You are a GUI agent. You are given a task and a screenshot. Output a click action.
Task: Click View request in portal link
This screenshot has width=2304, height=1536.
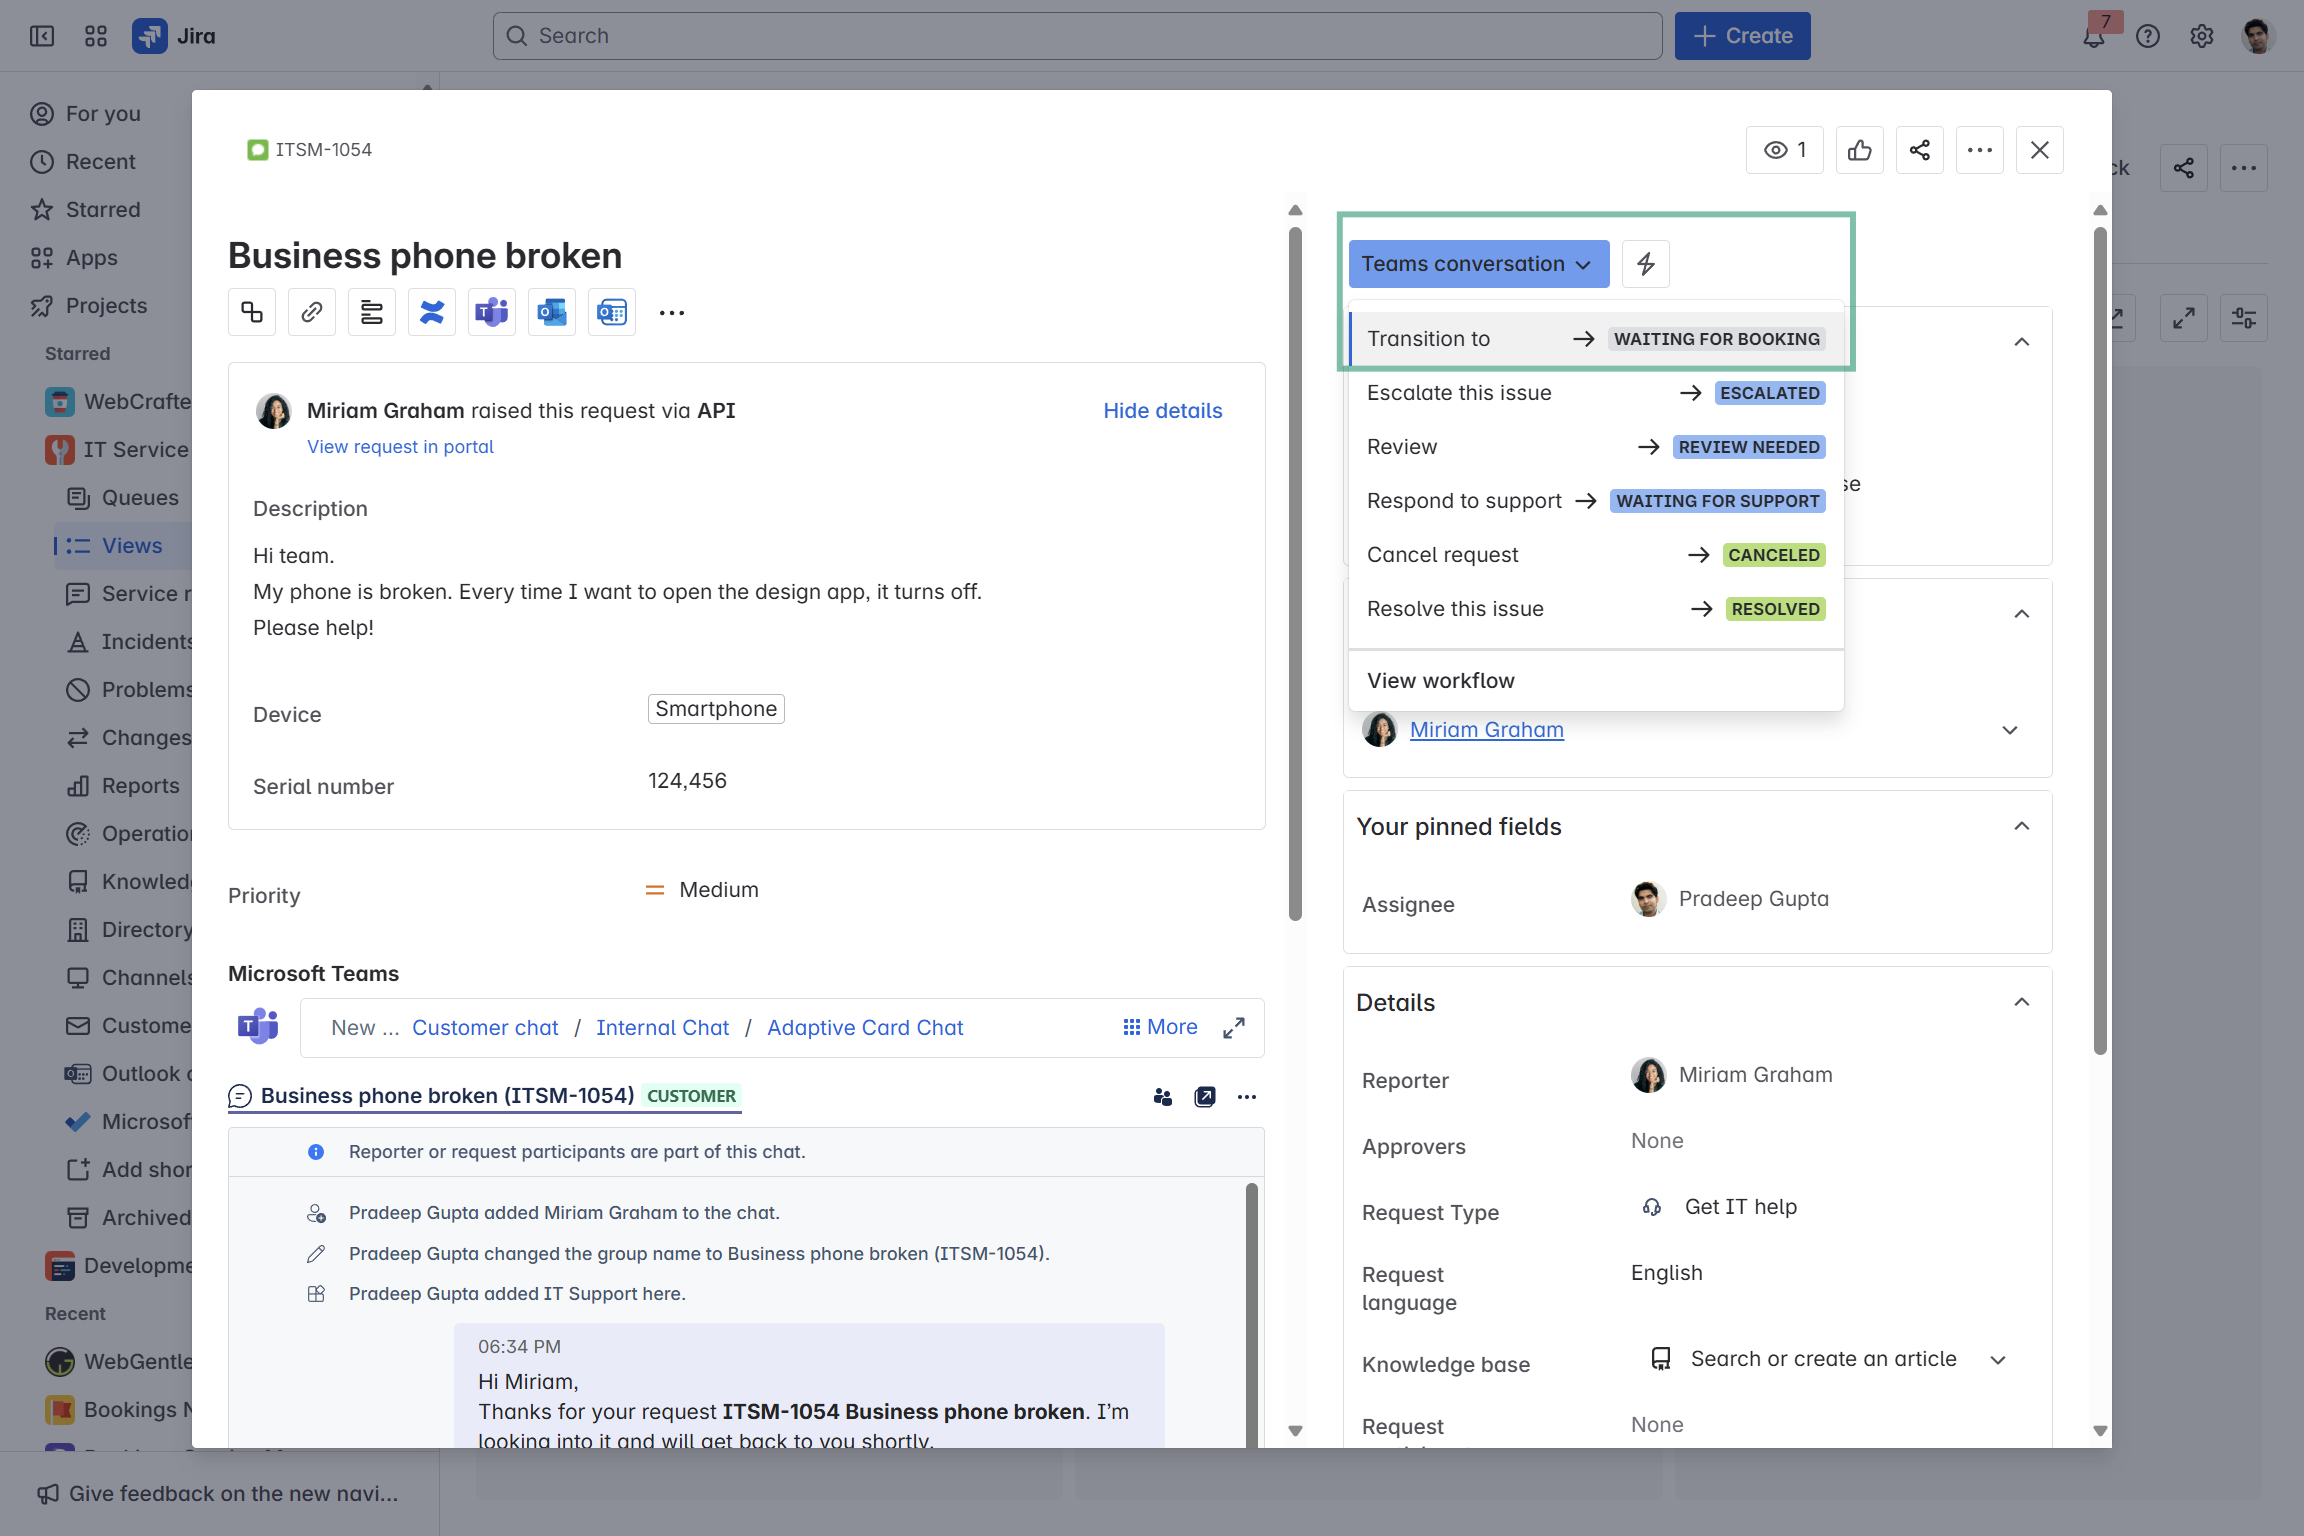click(400, 447)
